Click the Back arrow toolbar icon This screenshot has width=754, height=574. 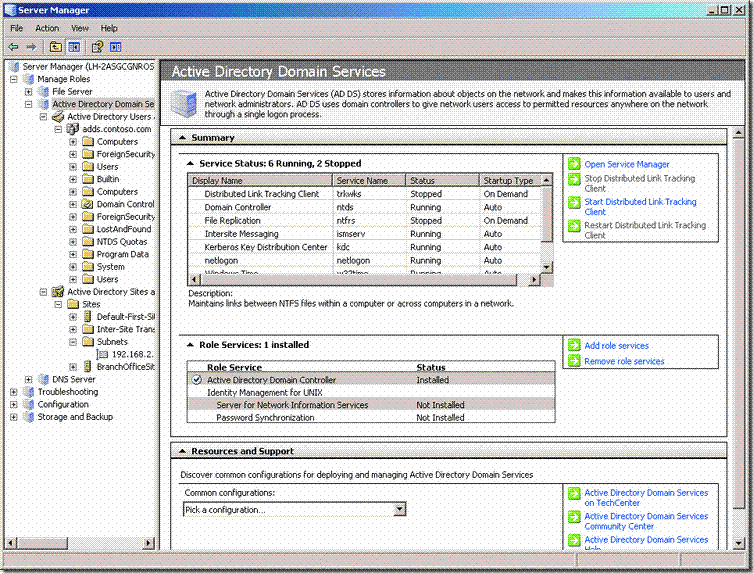coord(13,47)
